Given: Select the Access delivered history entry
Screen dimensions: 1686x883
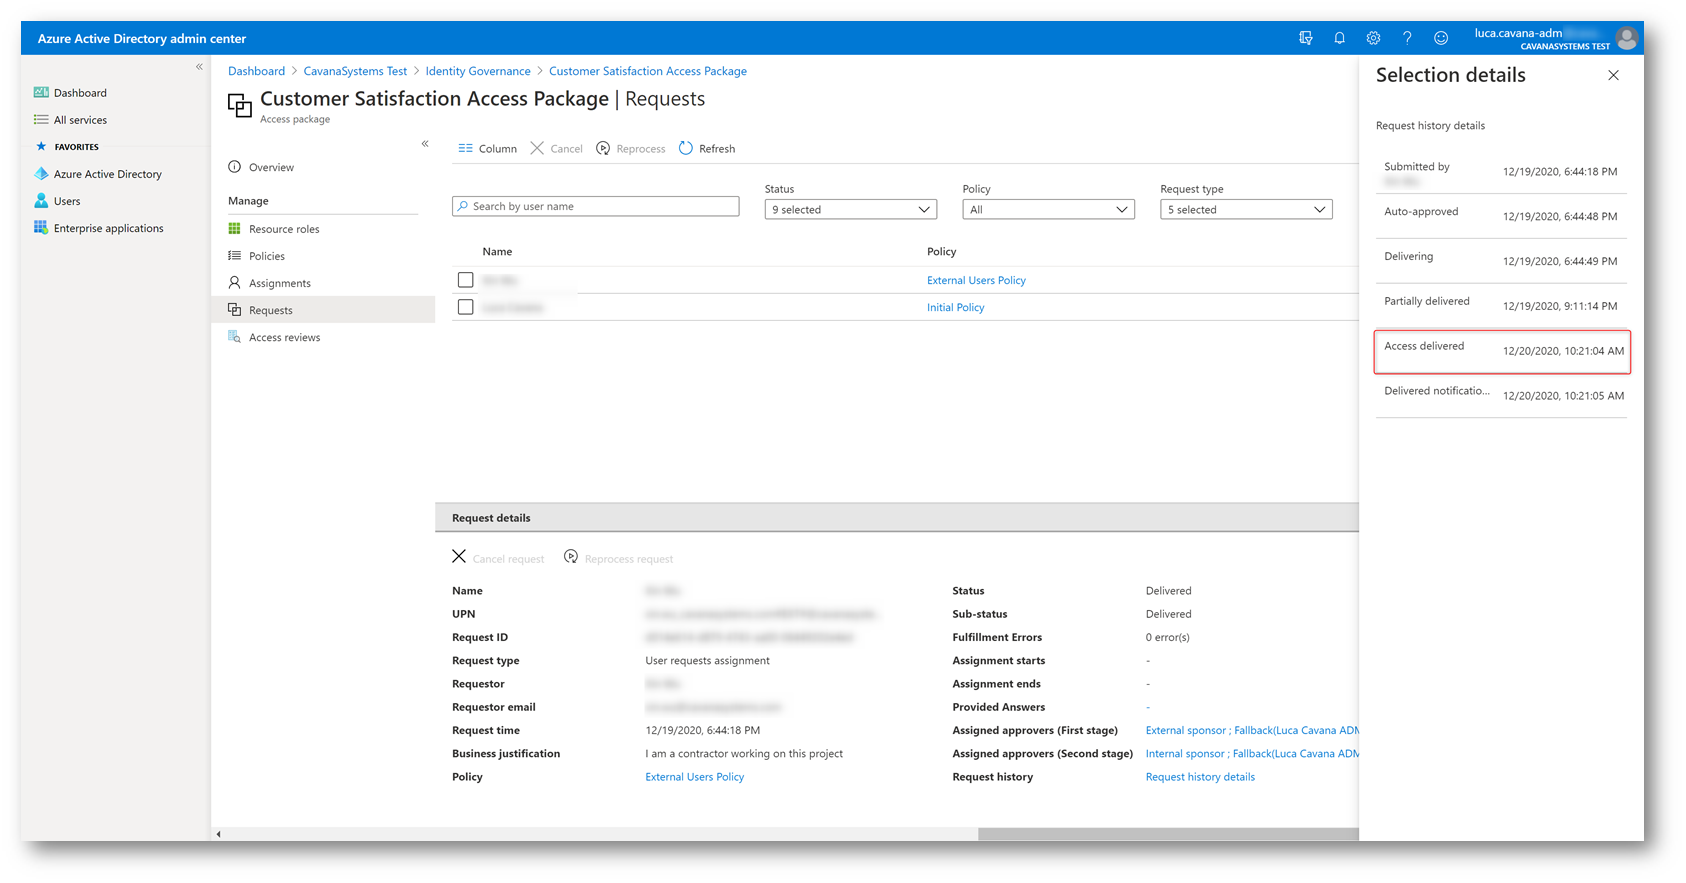Looking at the screenshot, I should click(x=1502, y=351).
